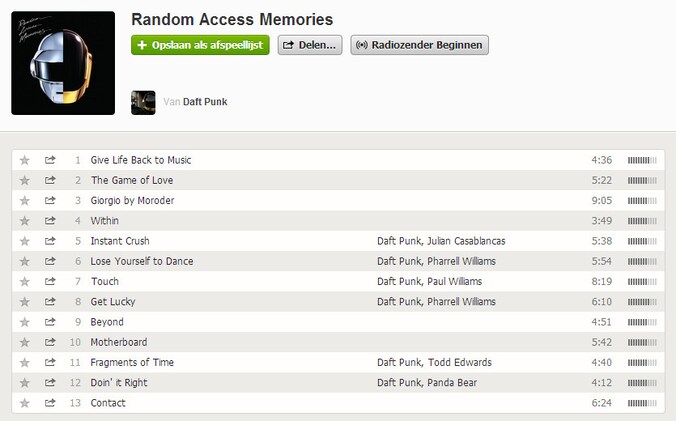Click Pharrell Williams on Lose Yourself to Dance
676x421 pixels.
click(461, 261)
